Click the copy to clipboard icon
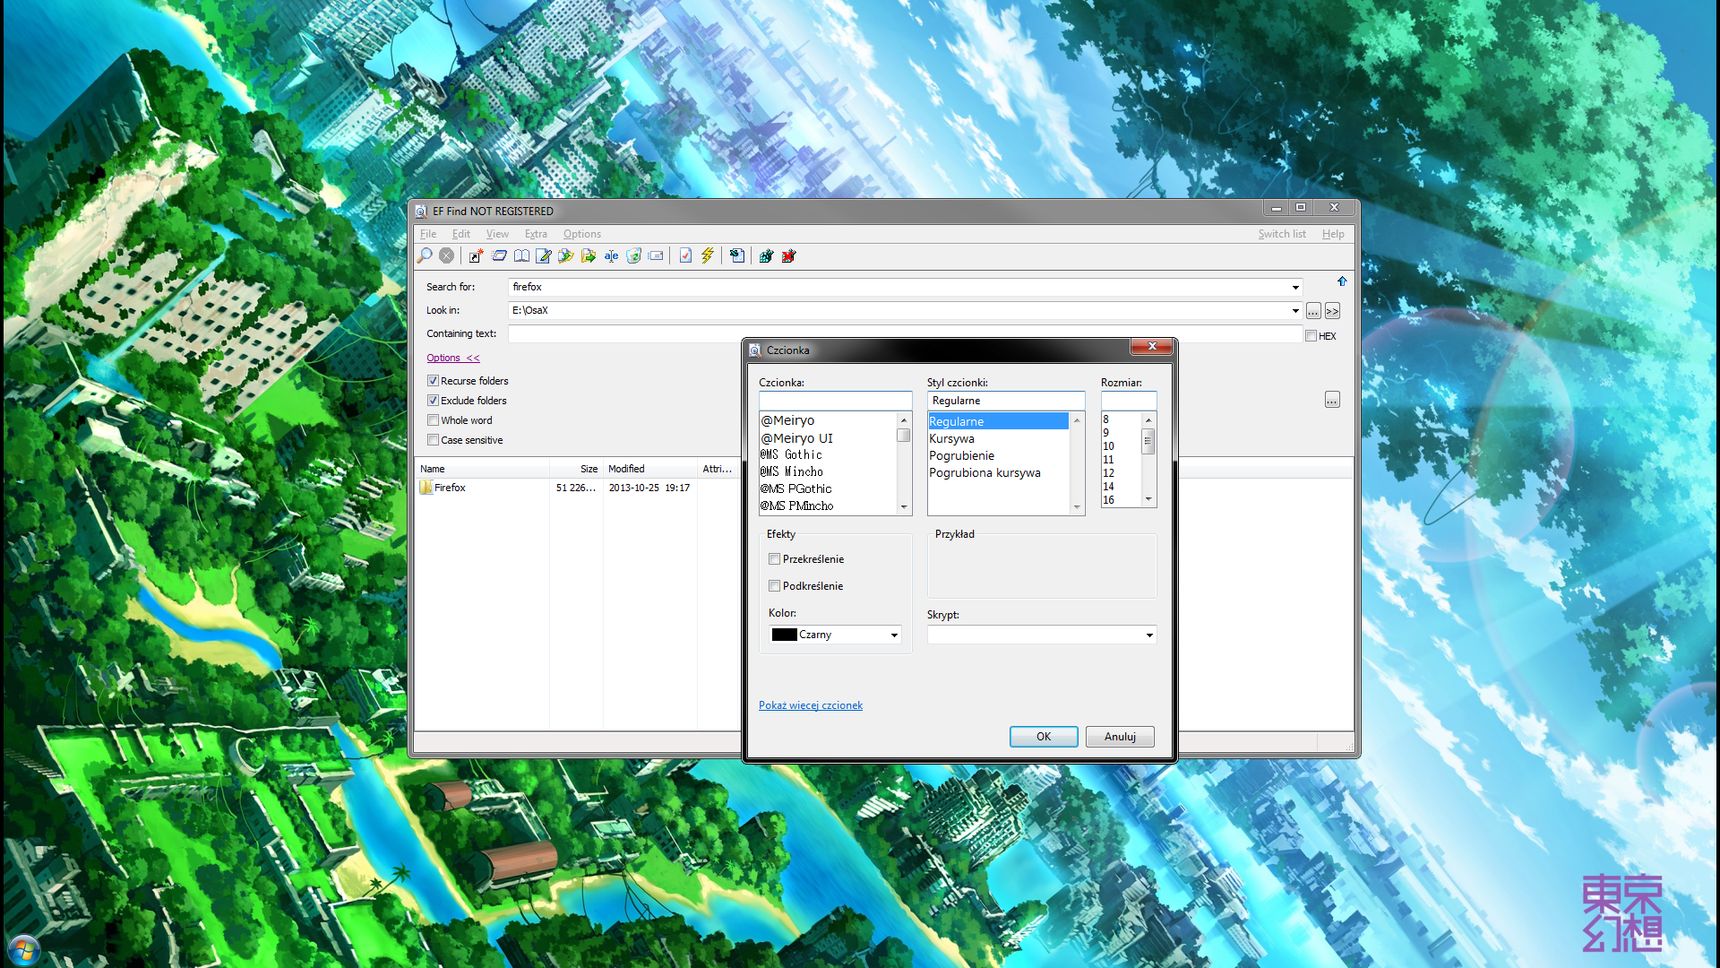 coord(737,256)
